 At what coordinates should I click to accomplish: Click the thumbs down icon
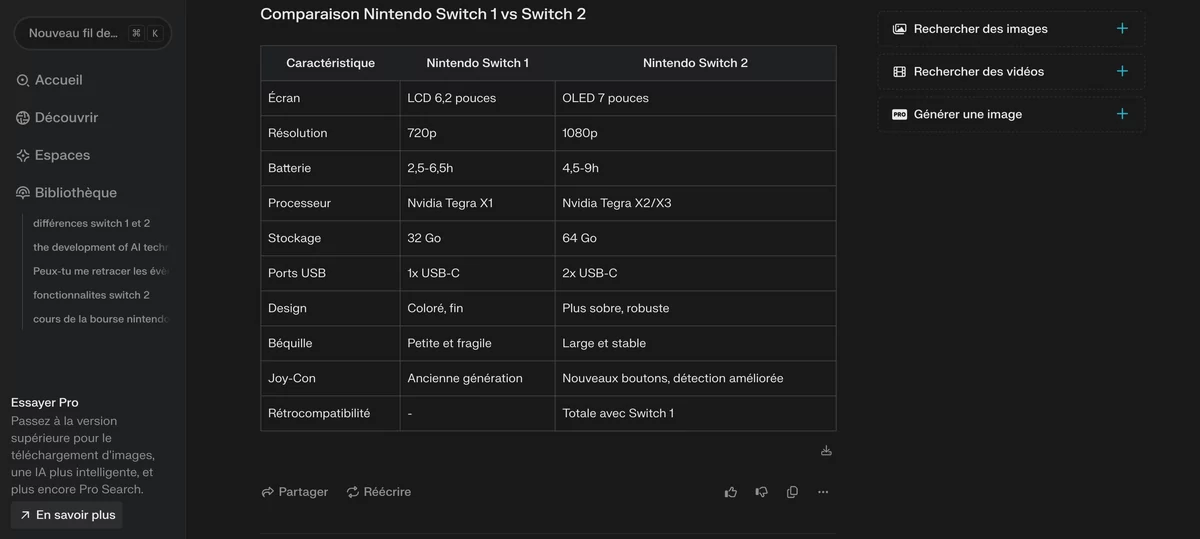click(x=762, y=492)
